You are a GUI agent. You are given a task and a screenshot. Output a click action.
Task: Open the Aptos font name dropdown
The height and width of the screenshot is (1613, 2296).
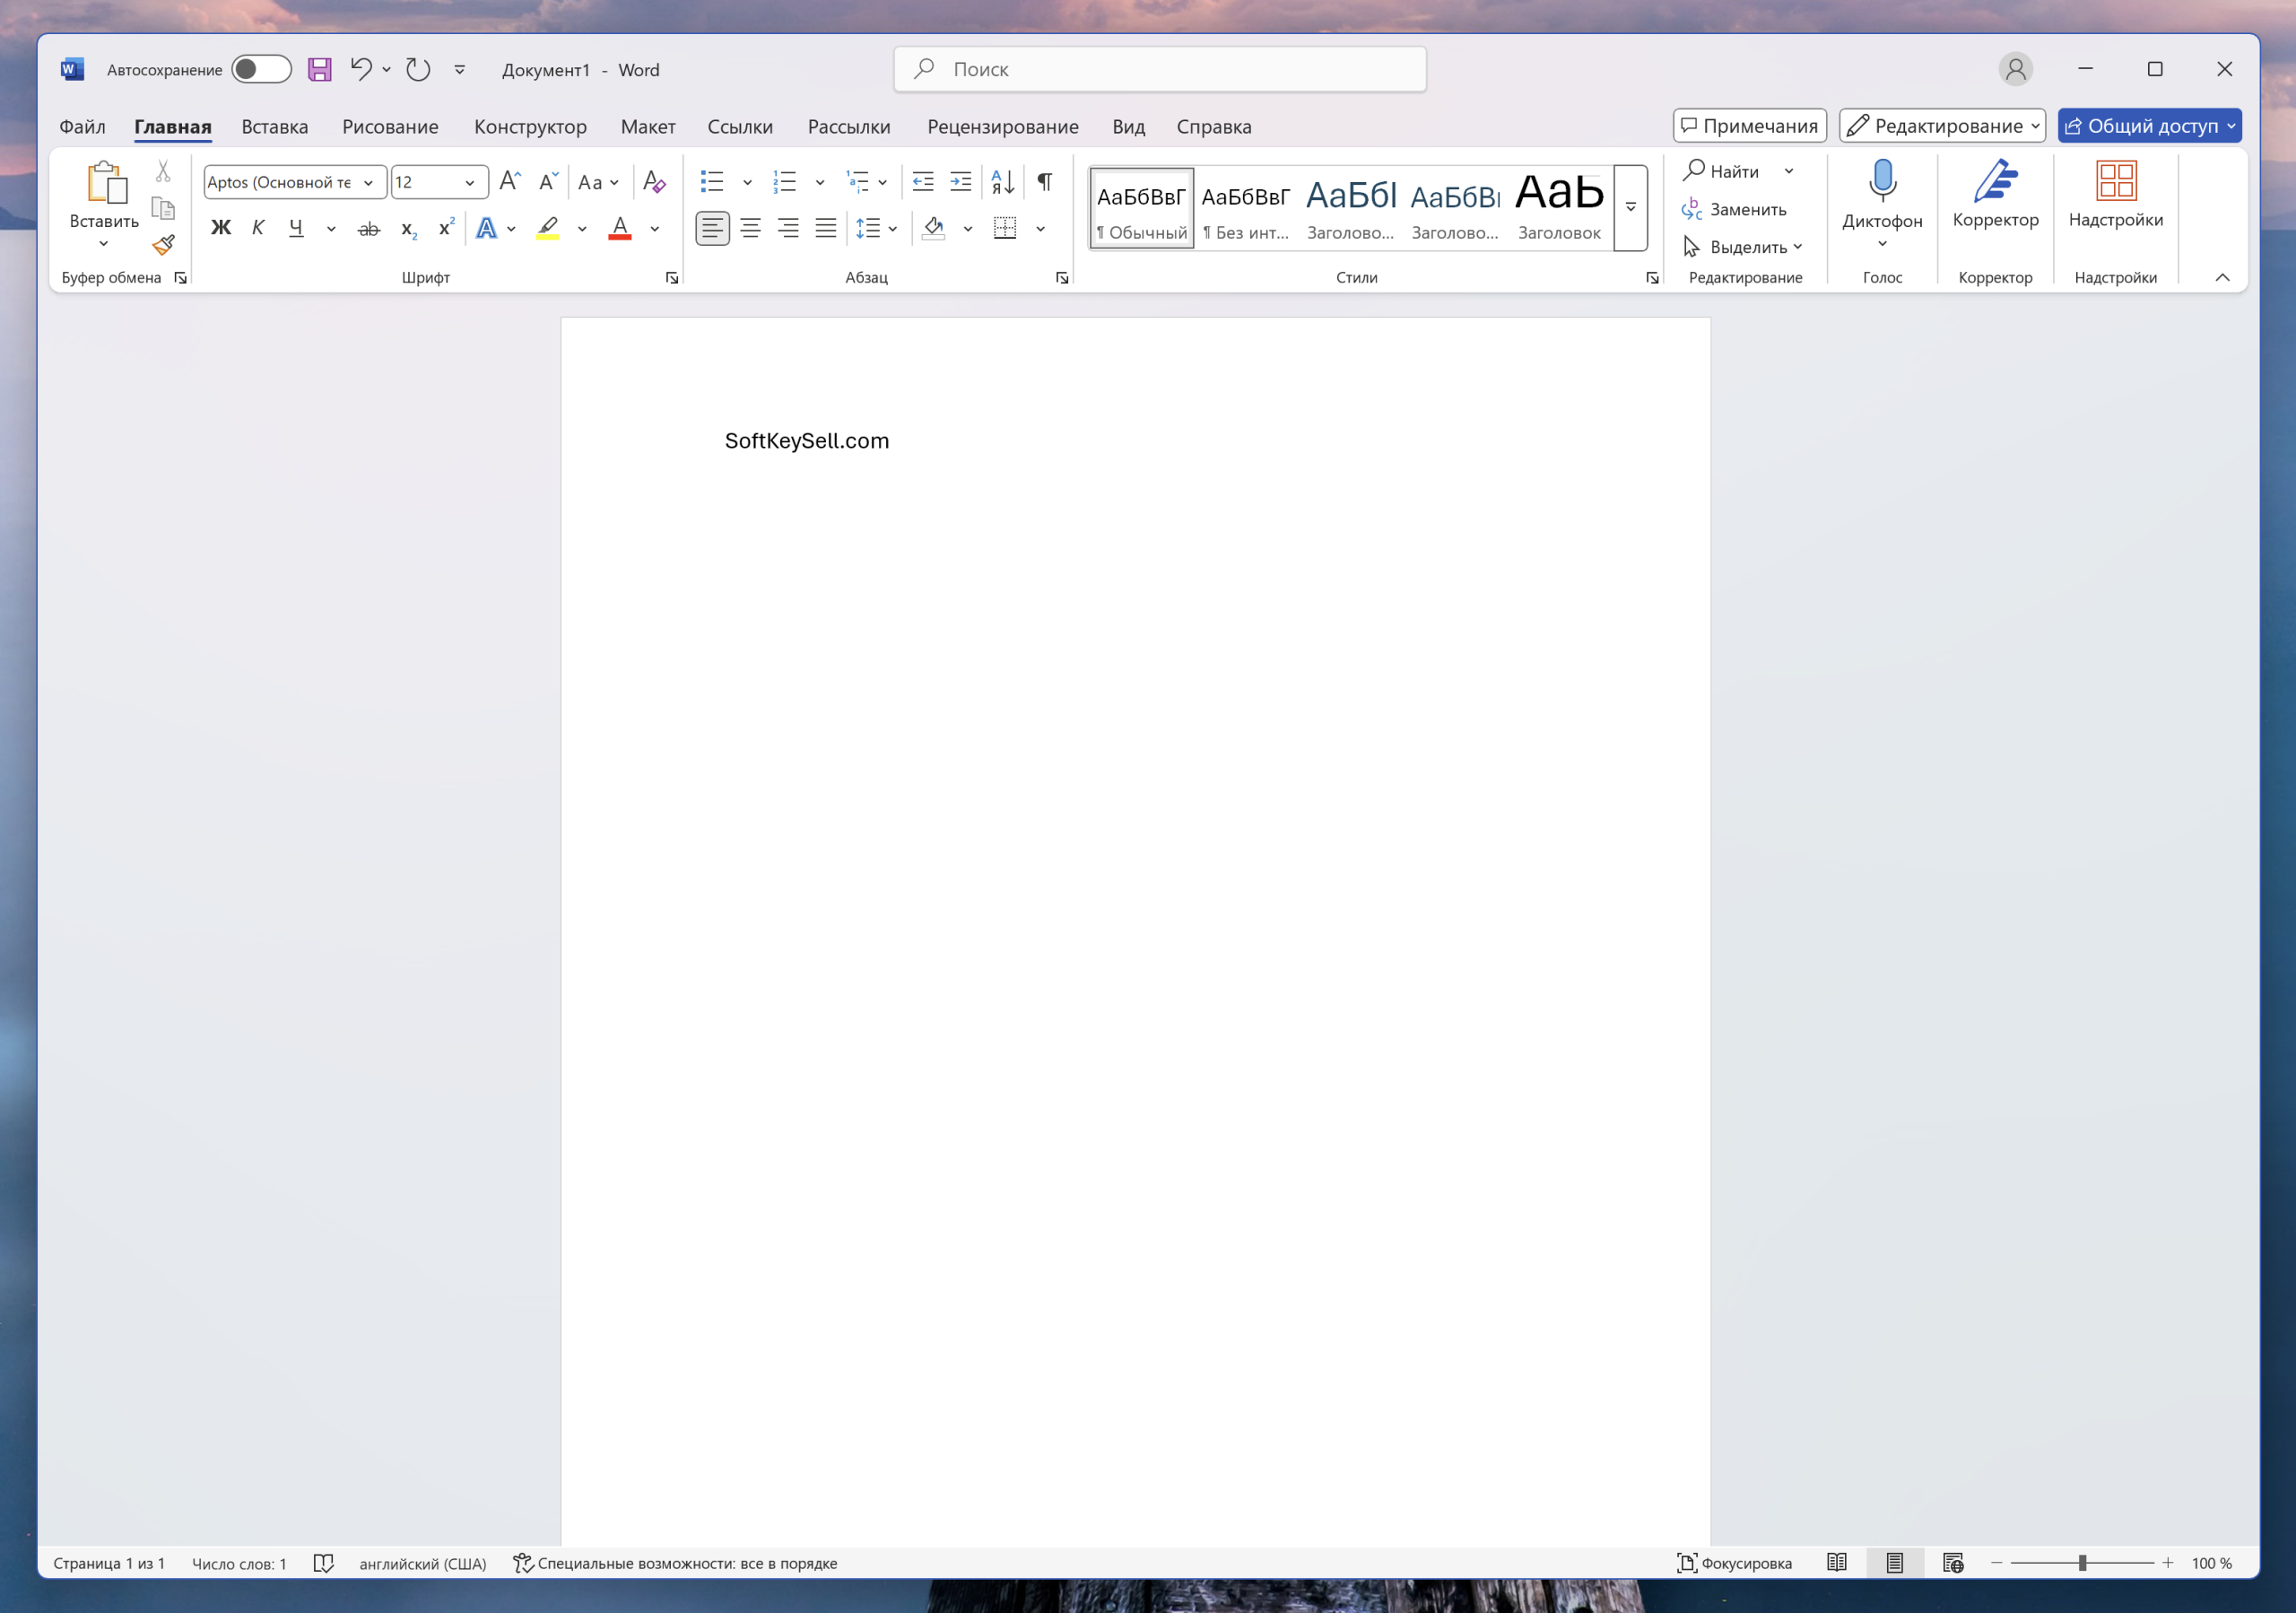click(368, 182)
